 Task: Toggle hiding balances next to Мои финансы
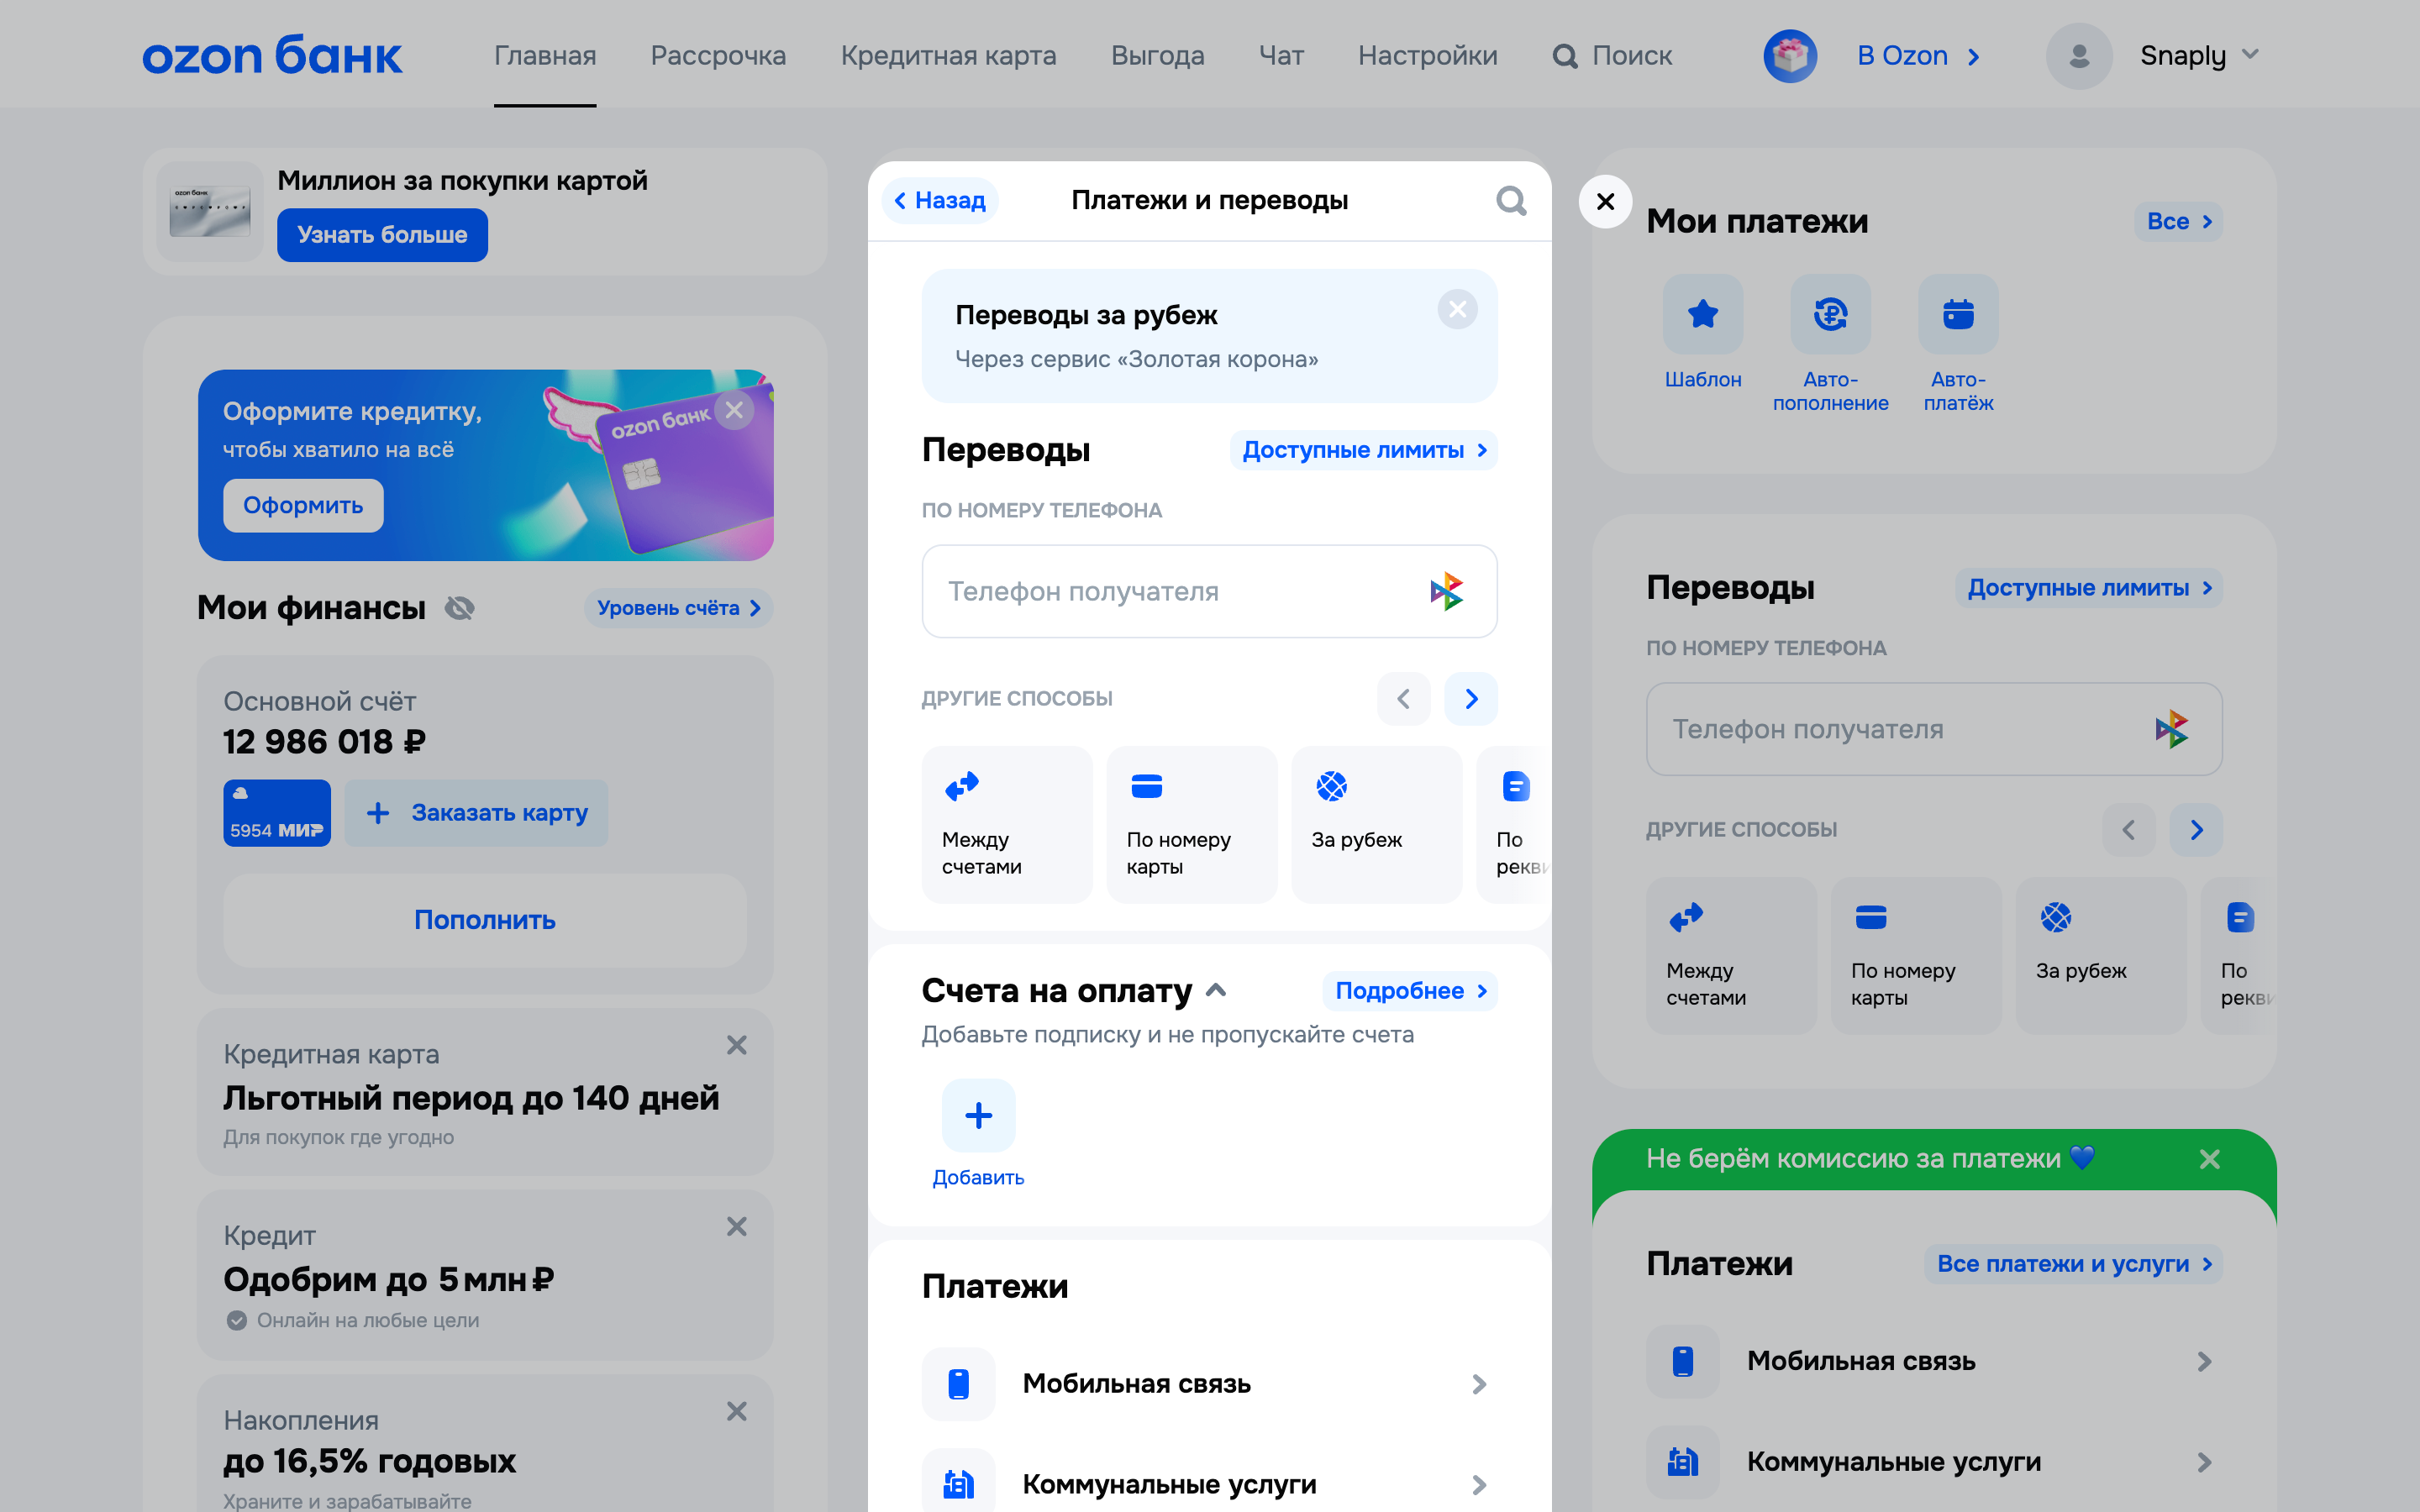[x=460, y=608]
